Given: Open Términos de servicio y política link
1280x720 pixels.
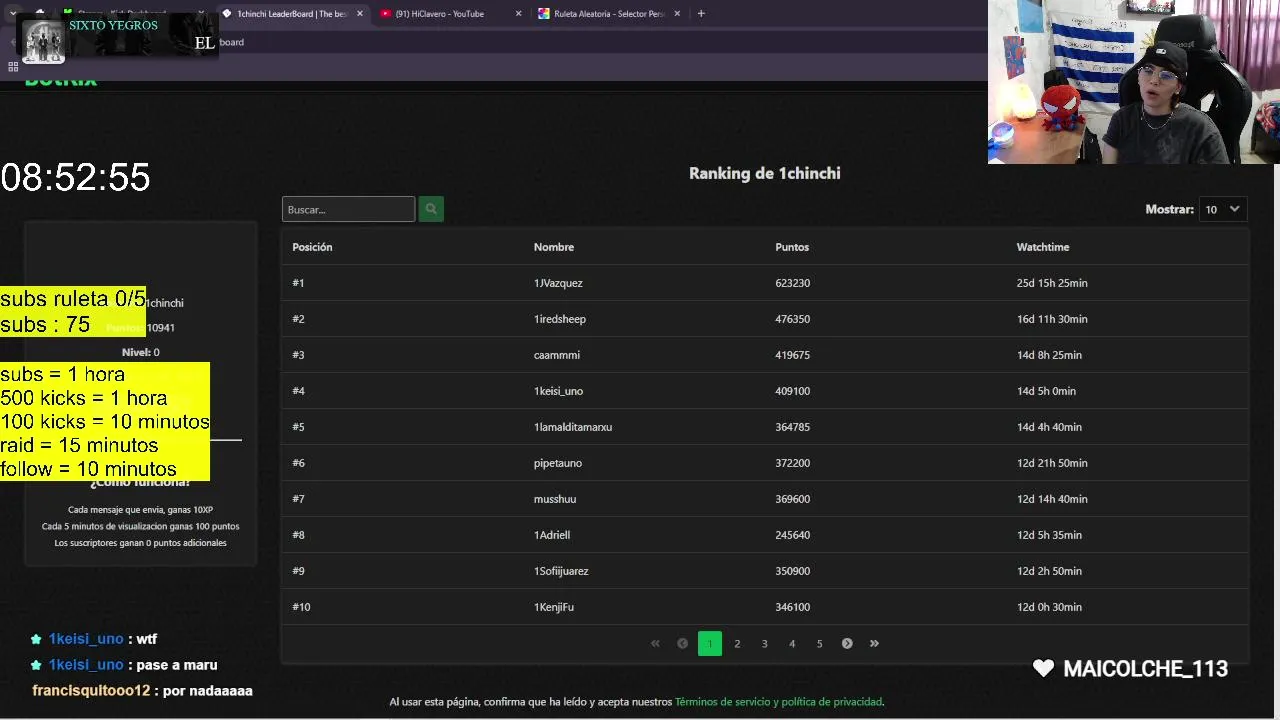Looking at the screenshot, I should tap(778, 702).
